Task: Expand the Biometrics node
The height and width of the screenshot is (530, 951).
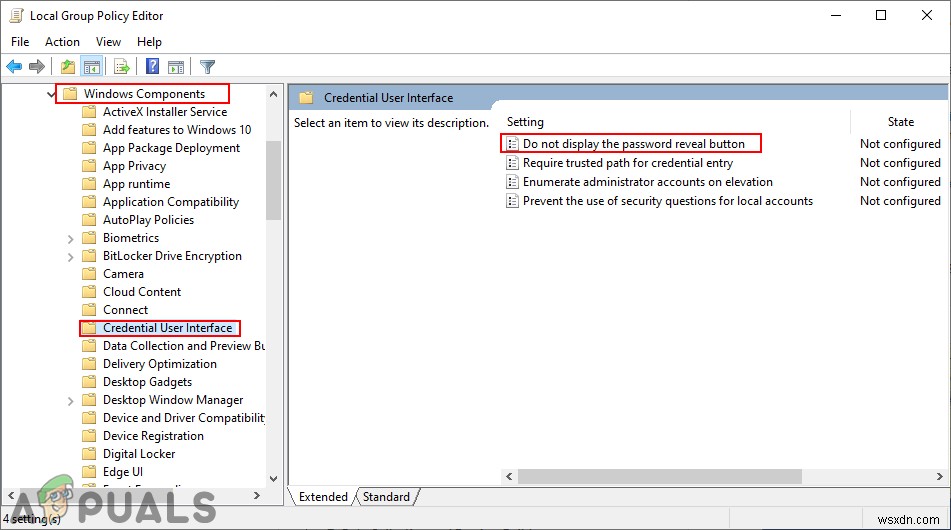Action: point(70,239)
